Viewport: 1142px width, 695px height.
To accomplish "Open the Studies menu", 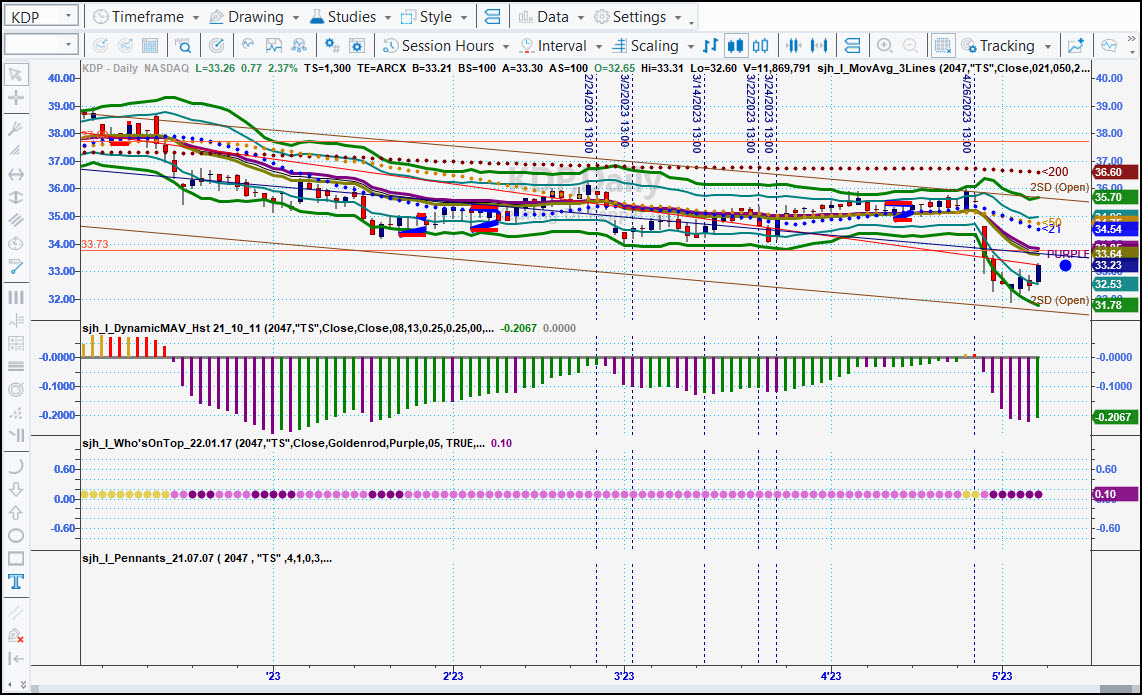I will pos(351,17).
